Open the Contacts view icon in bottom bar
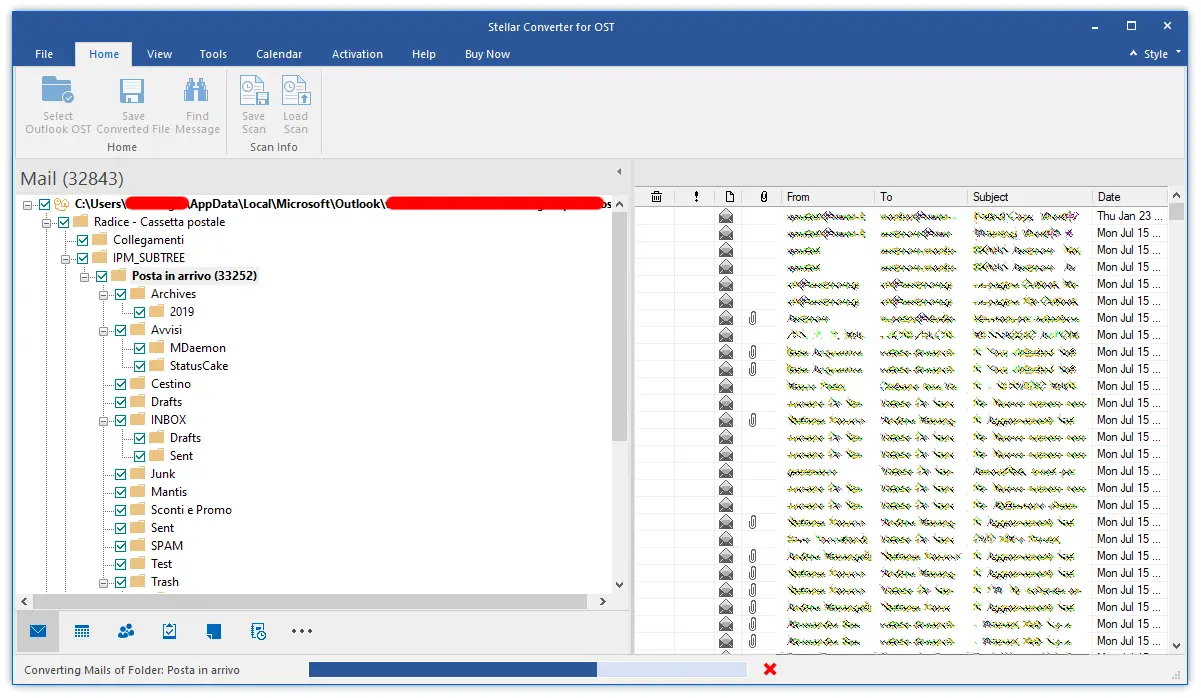Image resolution: width=1201 pixels, height=698 pixels. pos(126,631)
